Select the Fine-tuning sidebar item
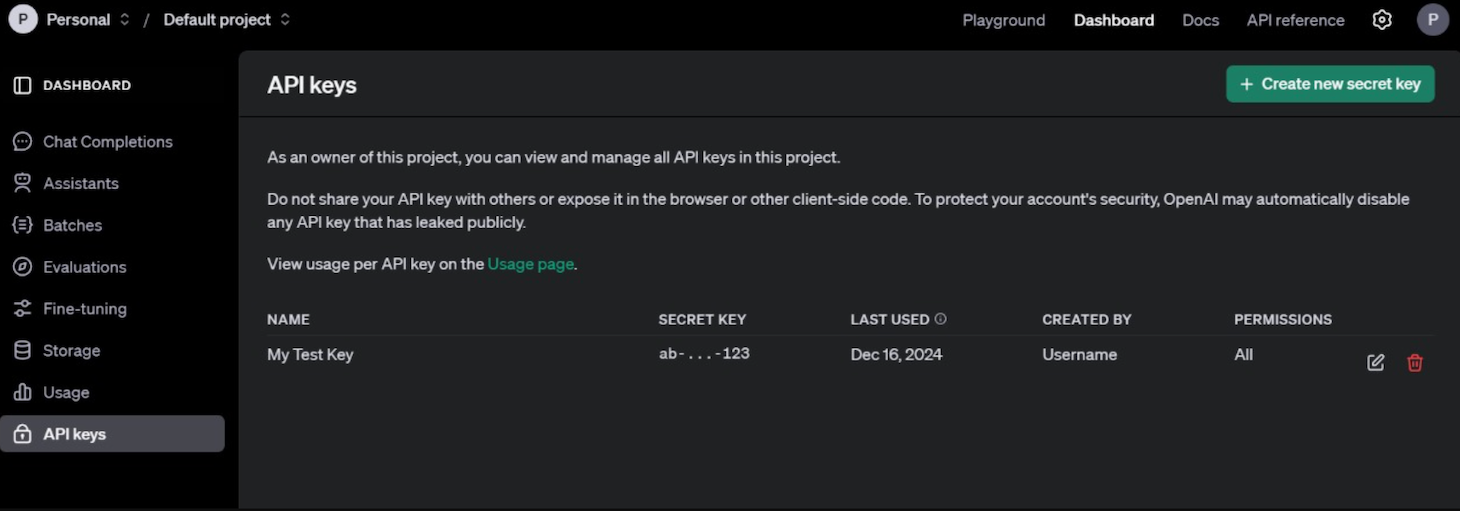Screen dimensions: 1460x511 coord(84,309)
